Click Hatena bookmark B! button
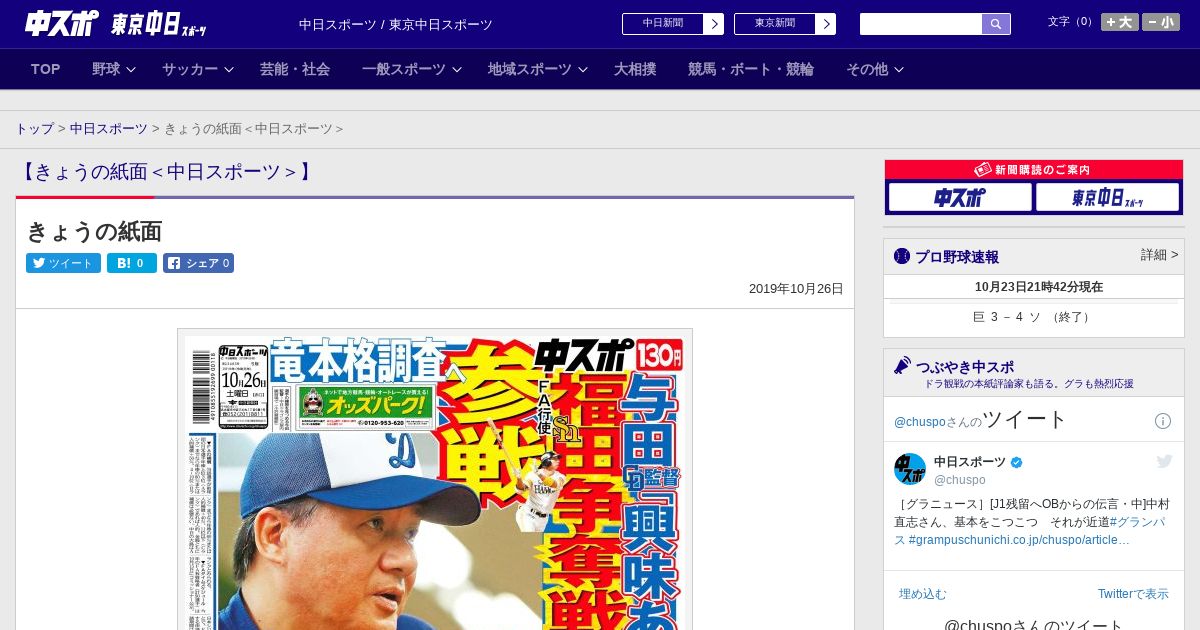This screenshot has width=1200, height=630. point(132,263)
